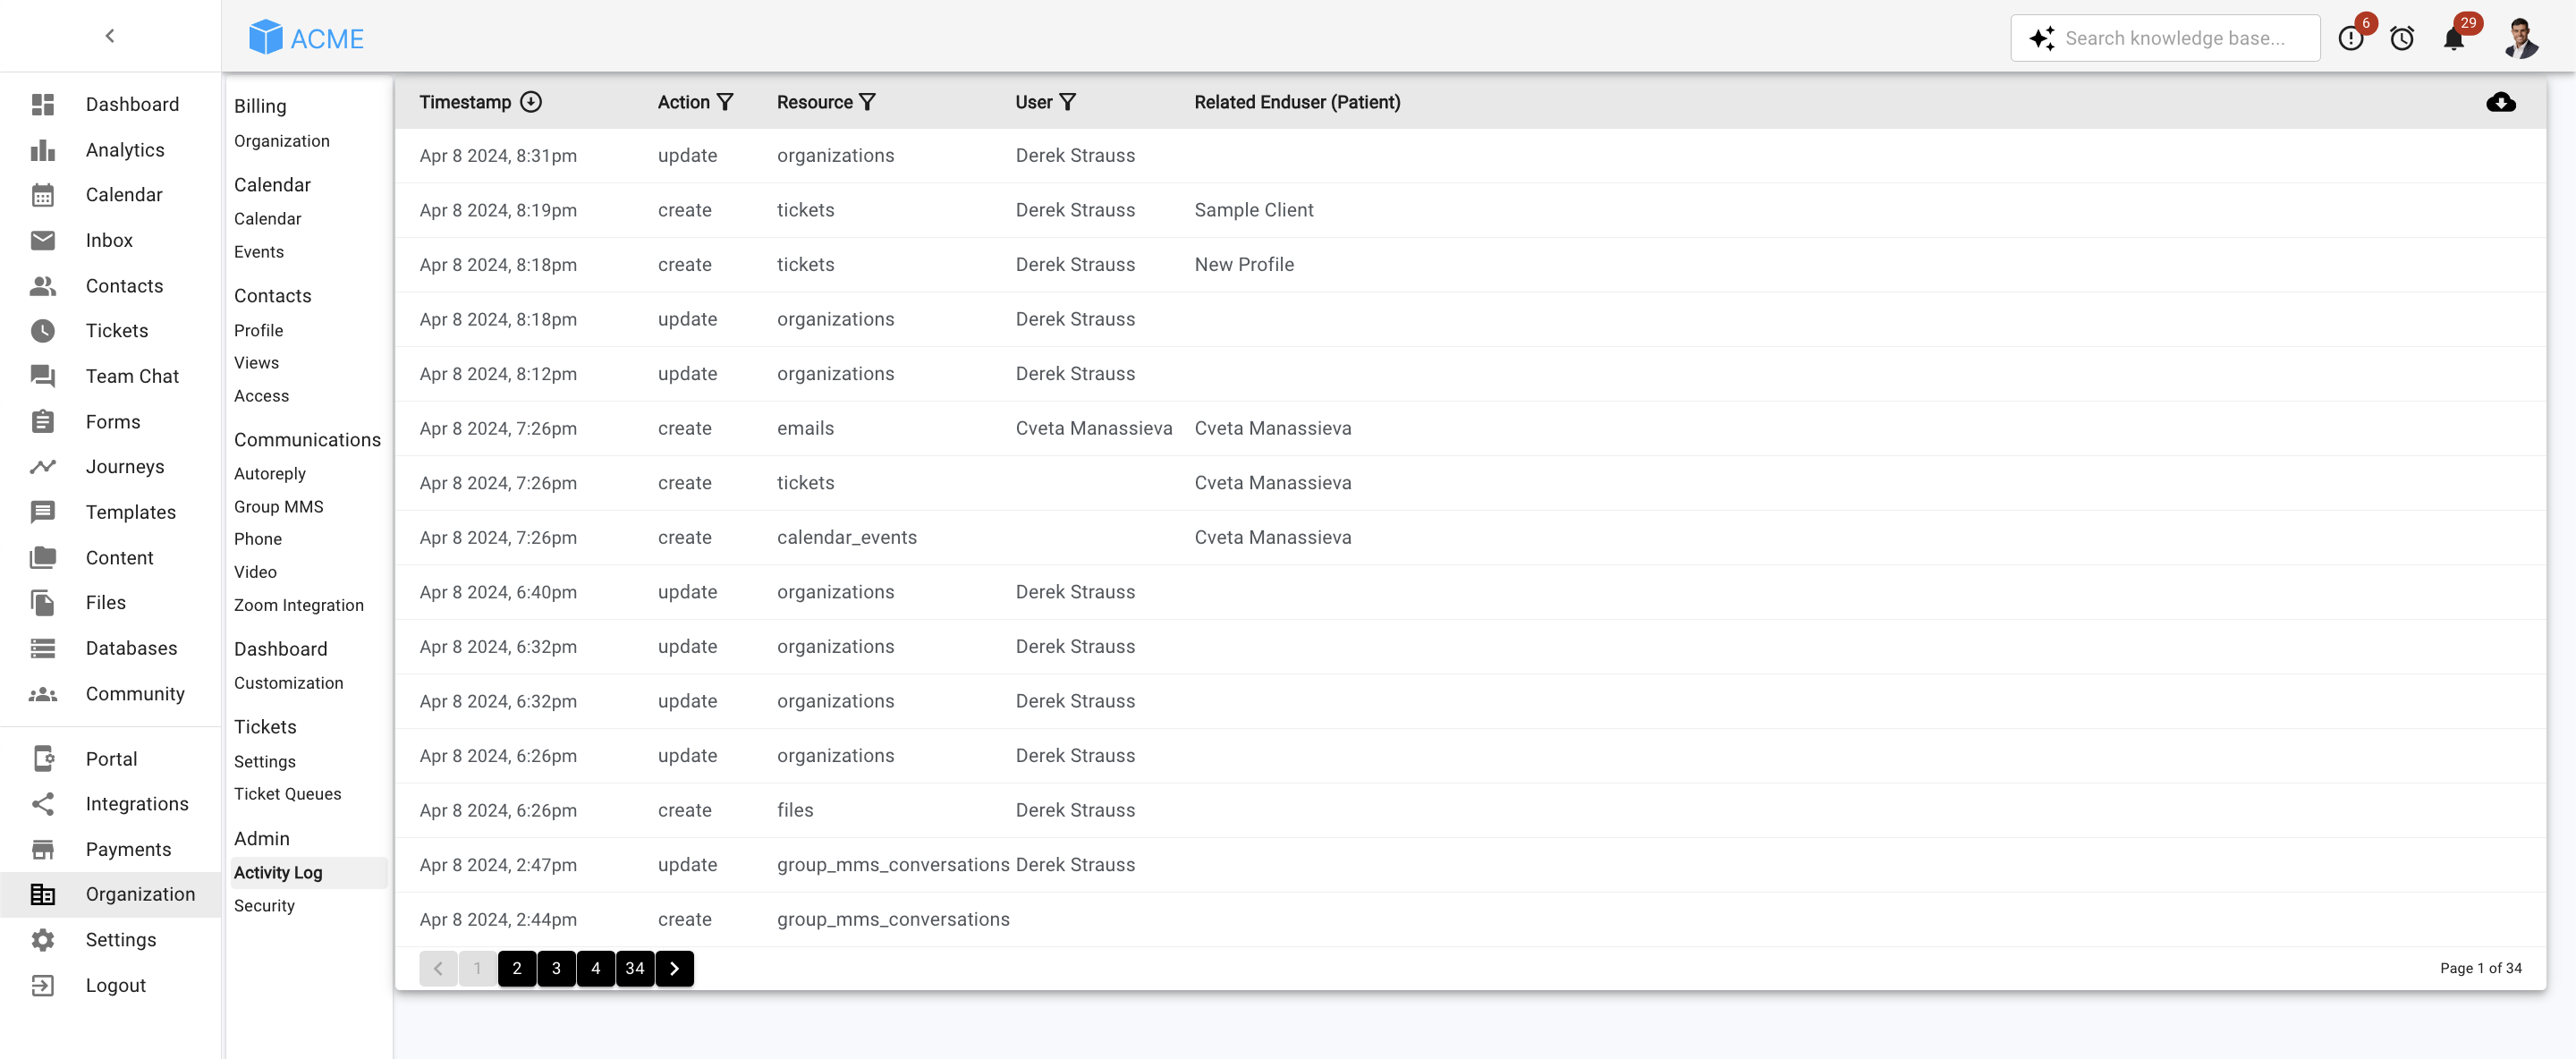Go to page 2
This screenshot has height=1059, width=2576.
517,968
